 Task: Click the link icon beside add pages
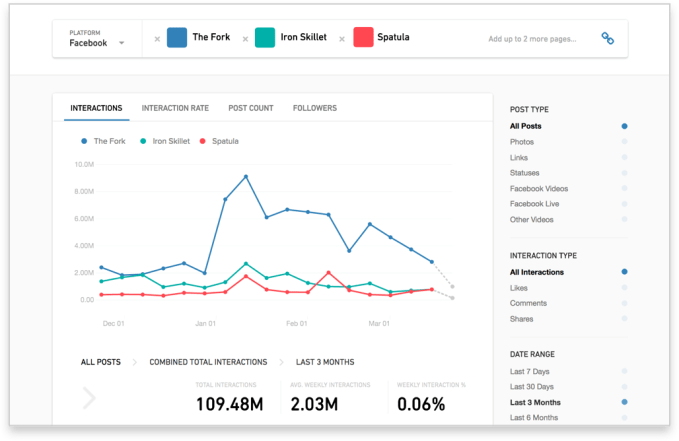(x=607, y=38)
